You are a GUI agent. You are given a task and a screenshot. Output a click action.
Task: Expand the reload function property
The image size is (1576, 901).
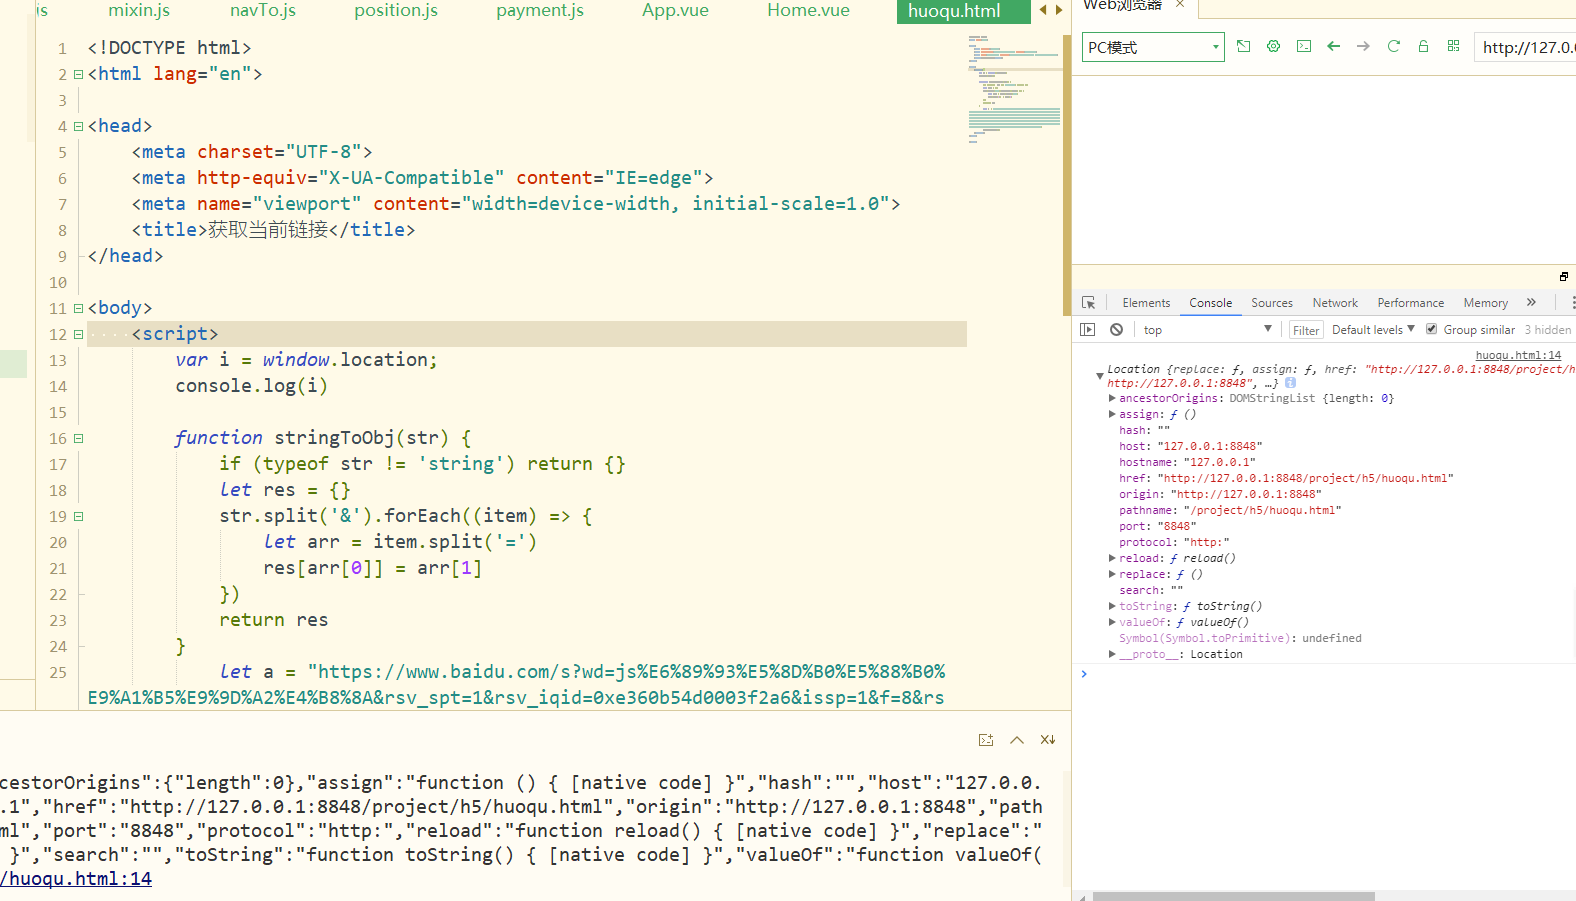(1112, 558)
